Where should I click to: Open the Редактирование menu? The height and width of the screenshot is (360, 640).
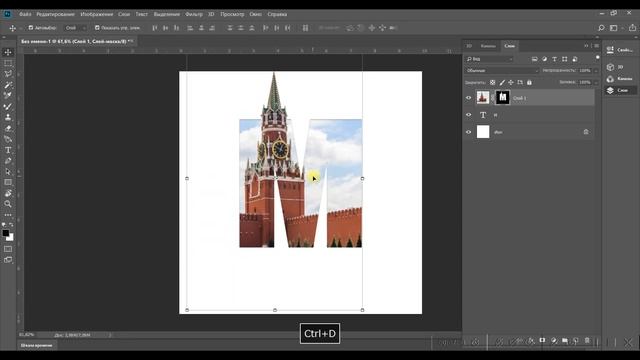pos(56,14)
